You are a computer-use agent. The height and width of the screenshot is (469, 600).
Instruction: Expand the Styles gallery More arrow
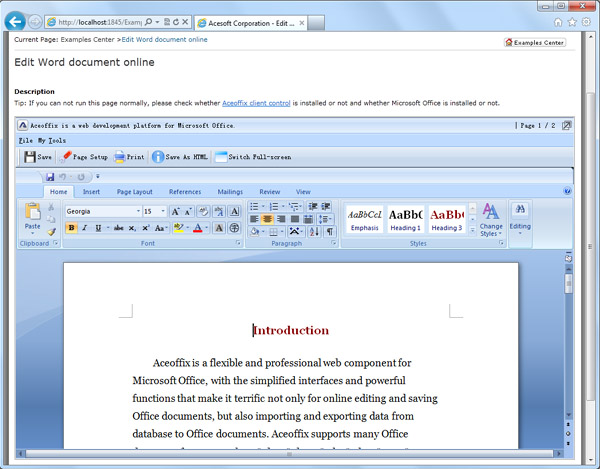tap(473, 230)
